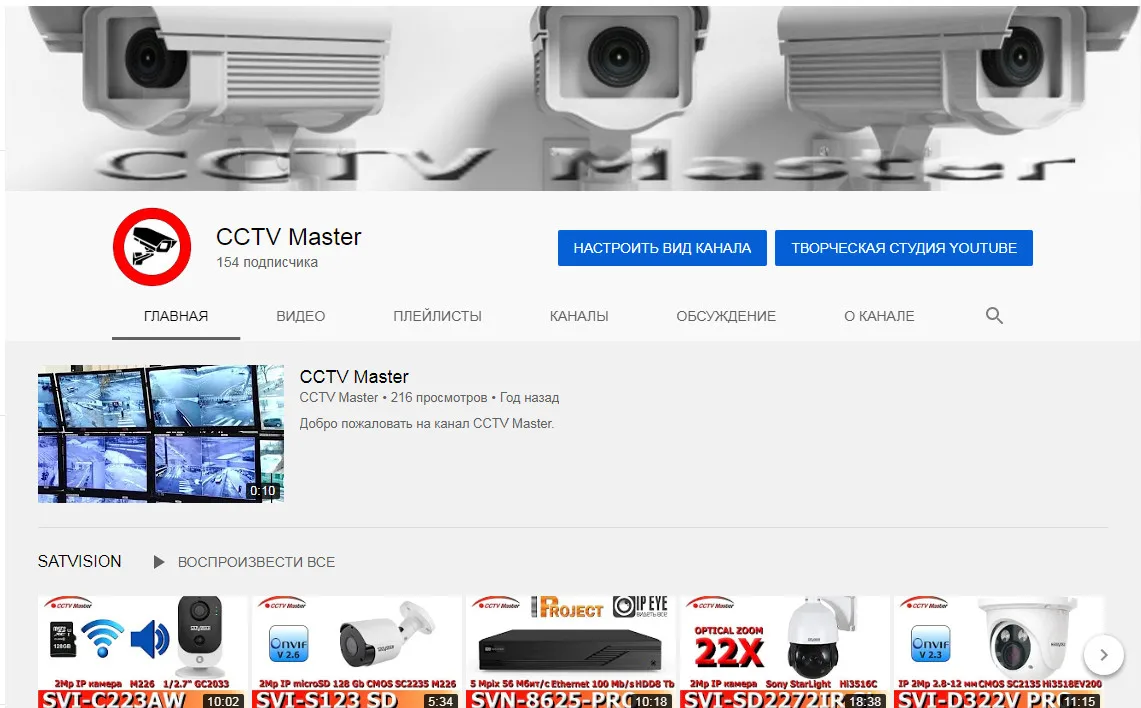
Task: Open the SVN-8625-PRO video thumbnail
Action: 570,652
